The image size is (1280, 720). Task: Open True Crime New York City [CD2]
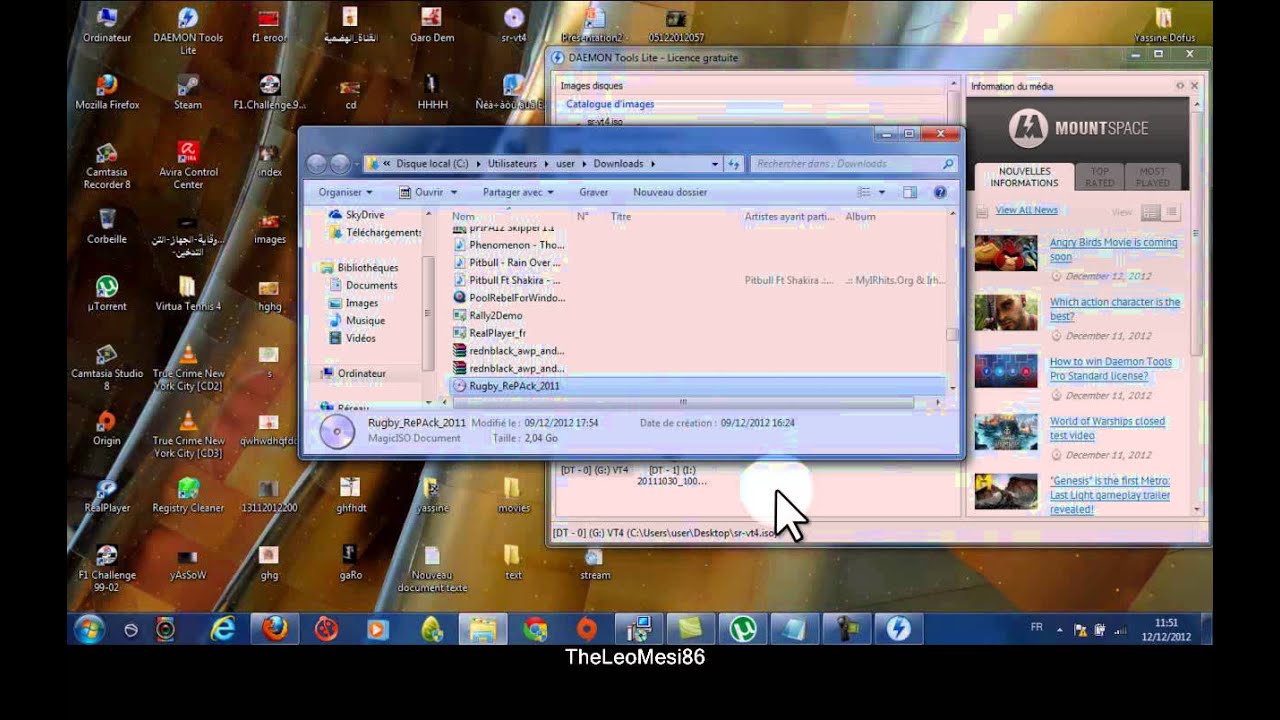(x=188, y=367)
